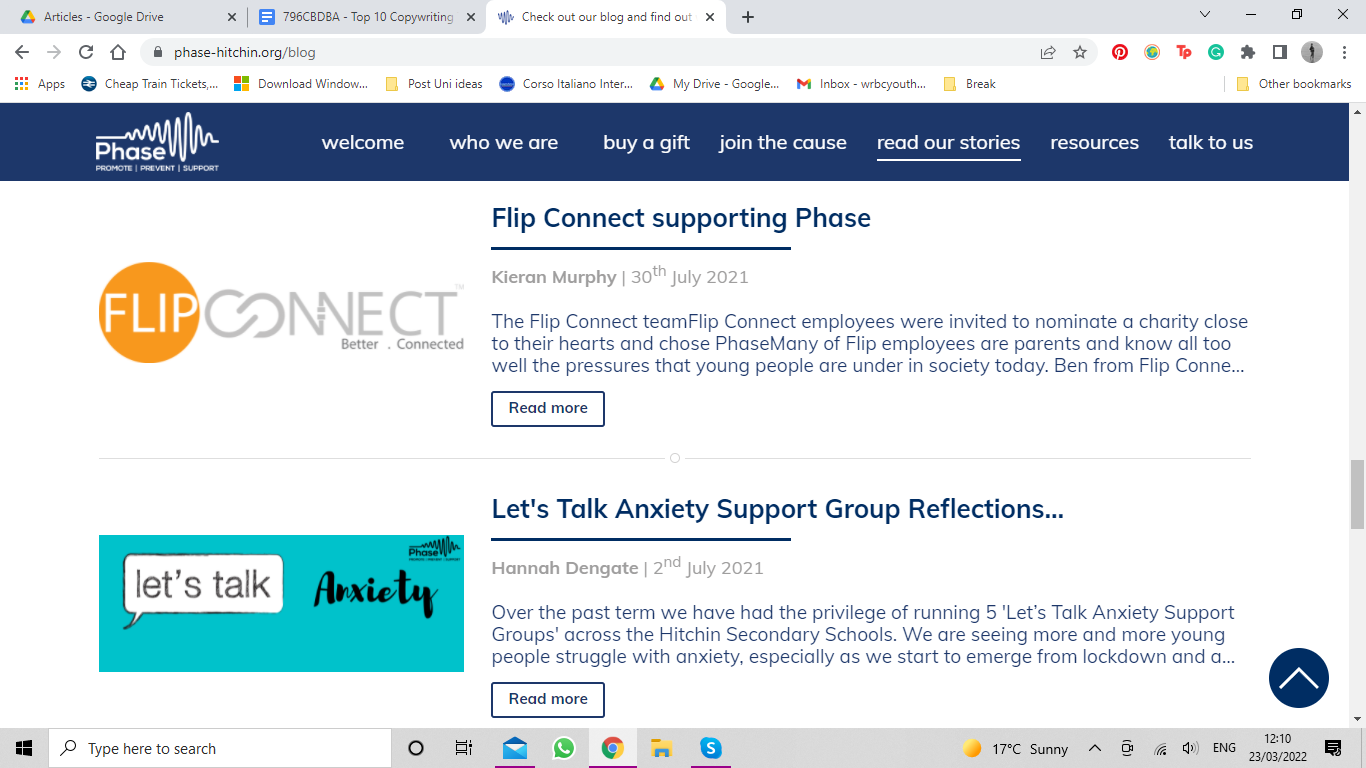The width and height of the screenshot is (1366, 768).
Task: Click the Windows search box
Action: coord(220,748)
